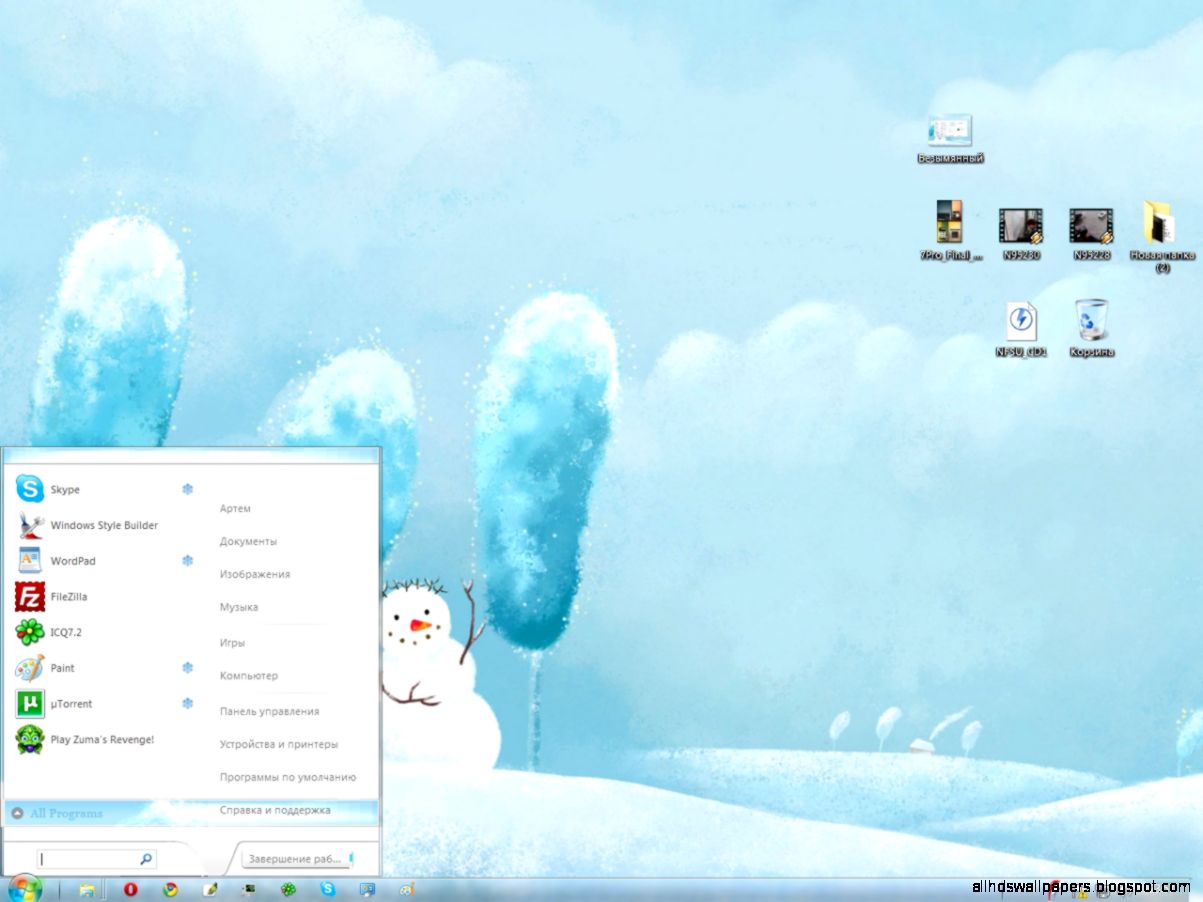The width and height of the screenshot is (1203, 902).
Task: Open Документы from the Start menu
Action: 248,541
